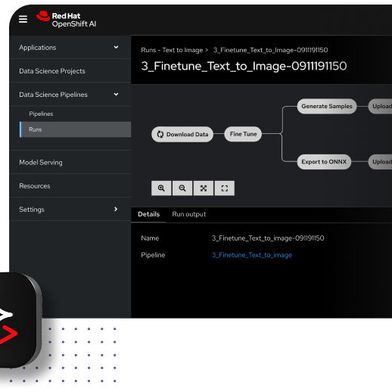Select Runs in sidebar
This screenshot has width=392, height=392.
point(75,129)
